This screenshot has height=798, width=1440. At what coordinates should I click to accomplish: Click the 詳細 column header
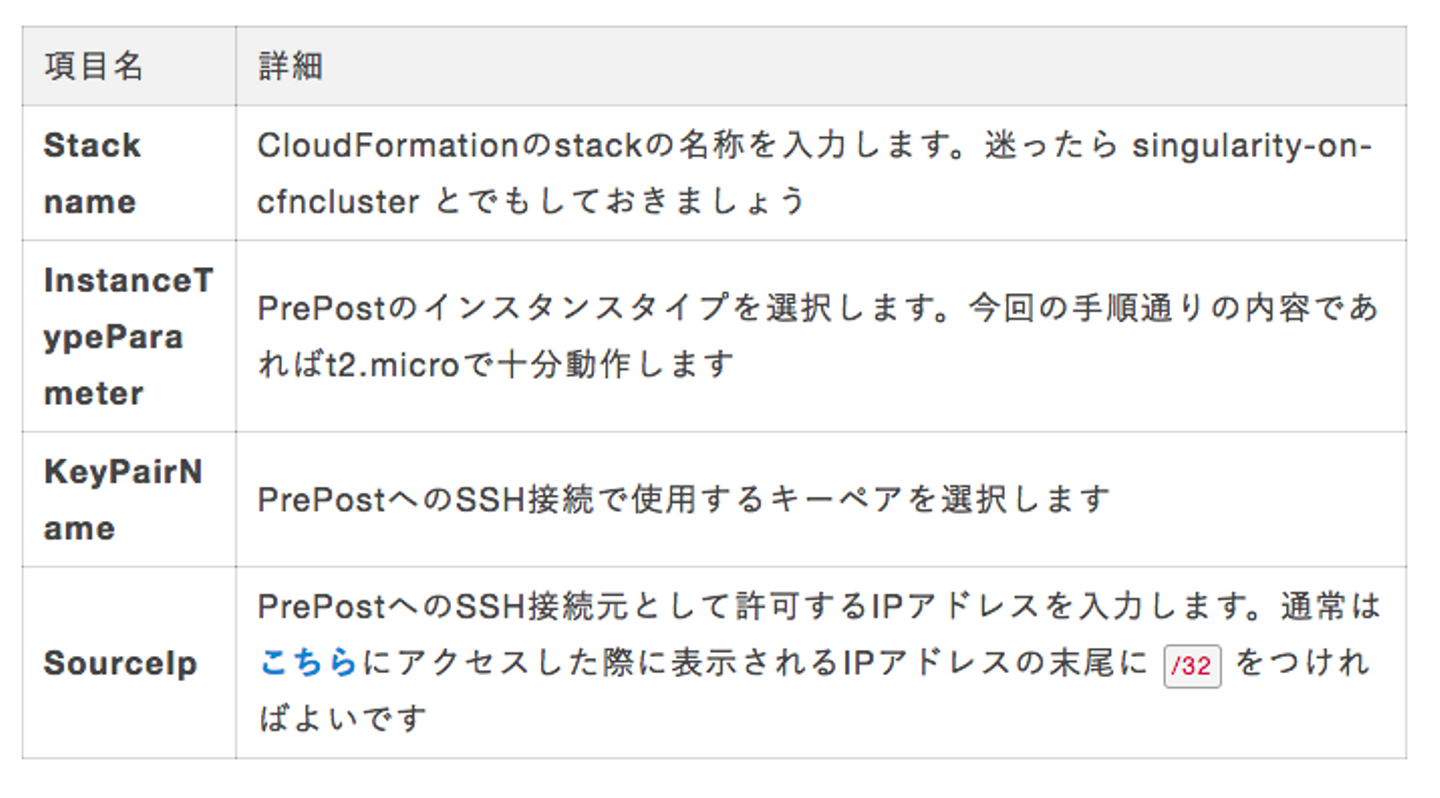coord(290,67)
